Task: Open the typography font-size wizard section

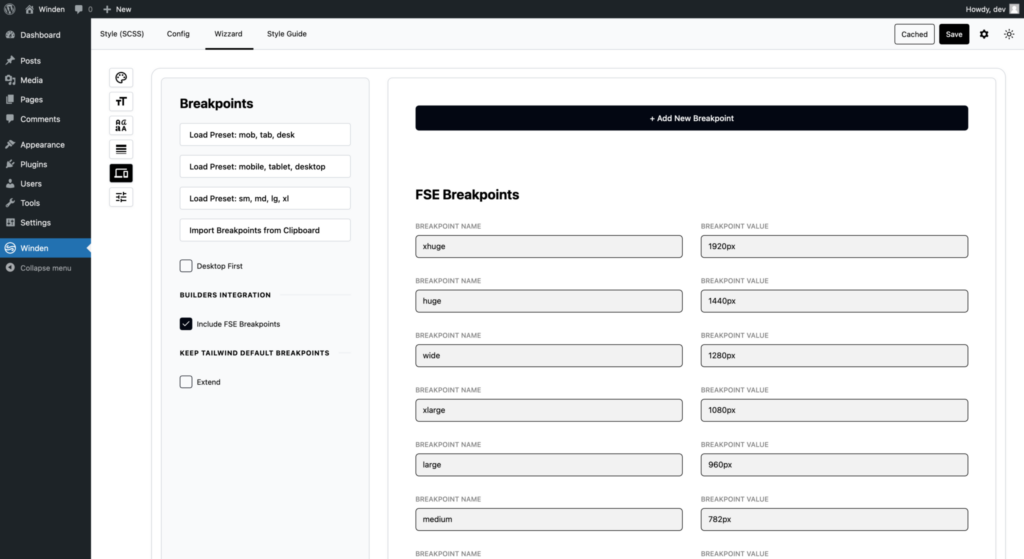Action: (121, 101)
